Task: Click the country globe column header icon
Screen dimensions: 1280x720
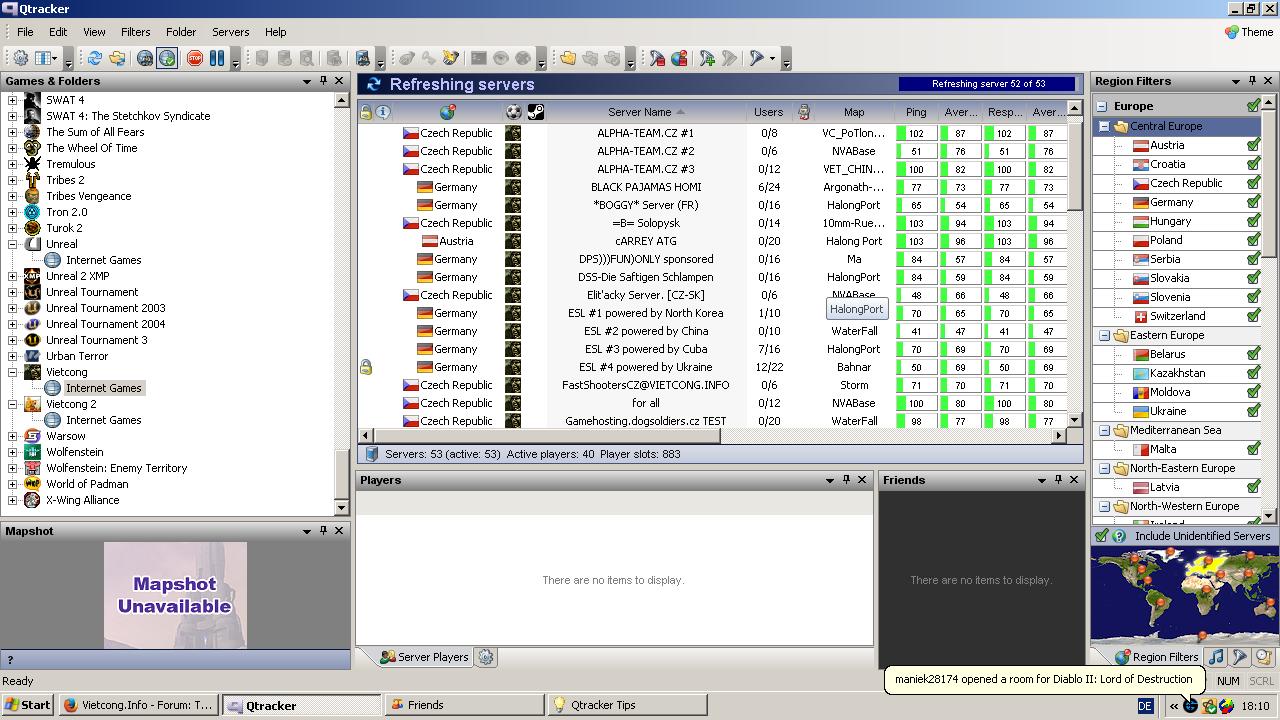Action: [x=448, y=112]
